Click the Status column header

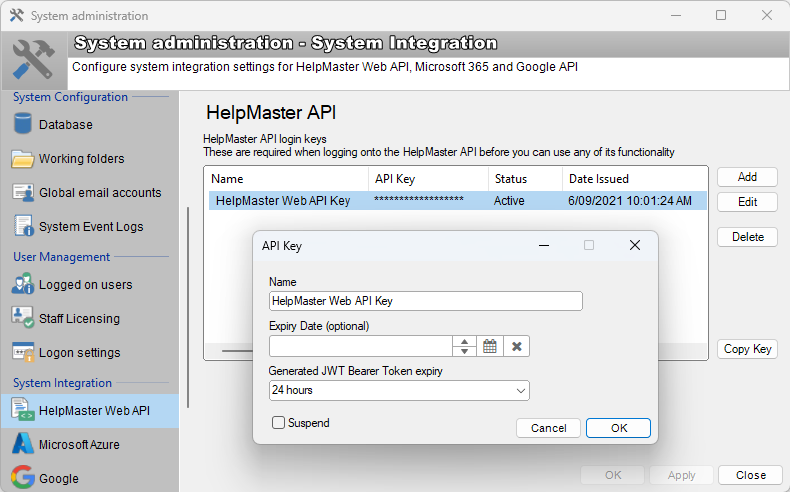coord(525,179)
